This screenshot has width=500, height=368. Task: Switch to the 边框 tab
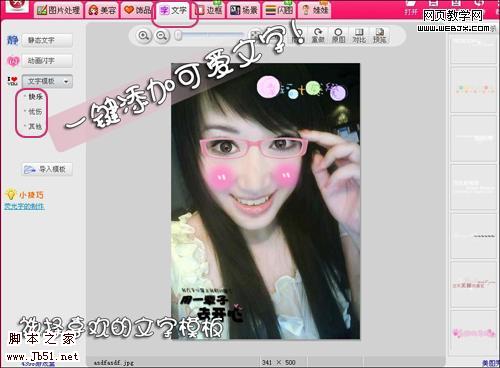pyautogui.click(x=209, y=10)
